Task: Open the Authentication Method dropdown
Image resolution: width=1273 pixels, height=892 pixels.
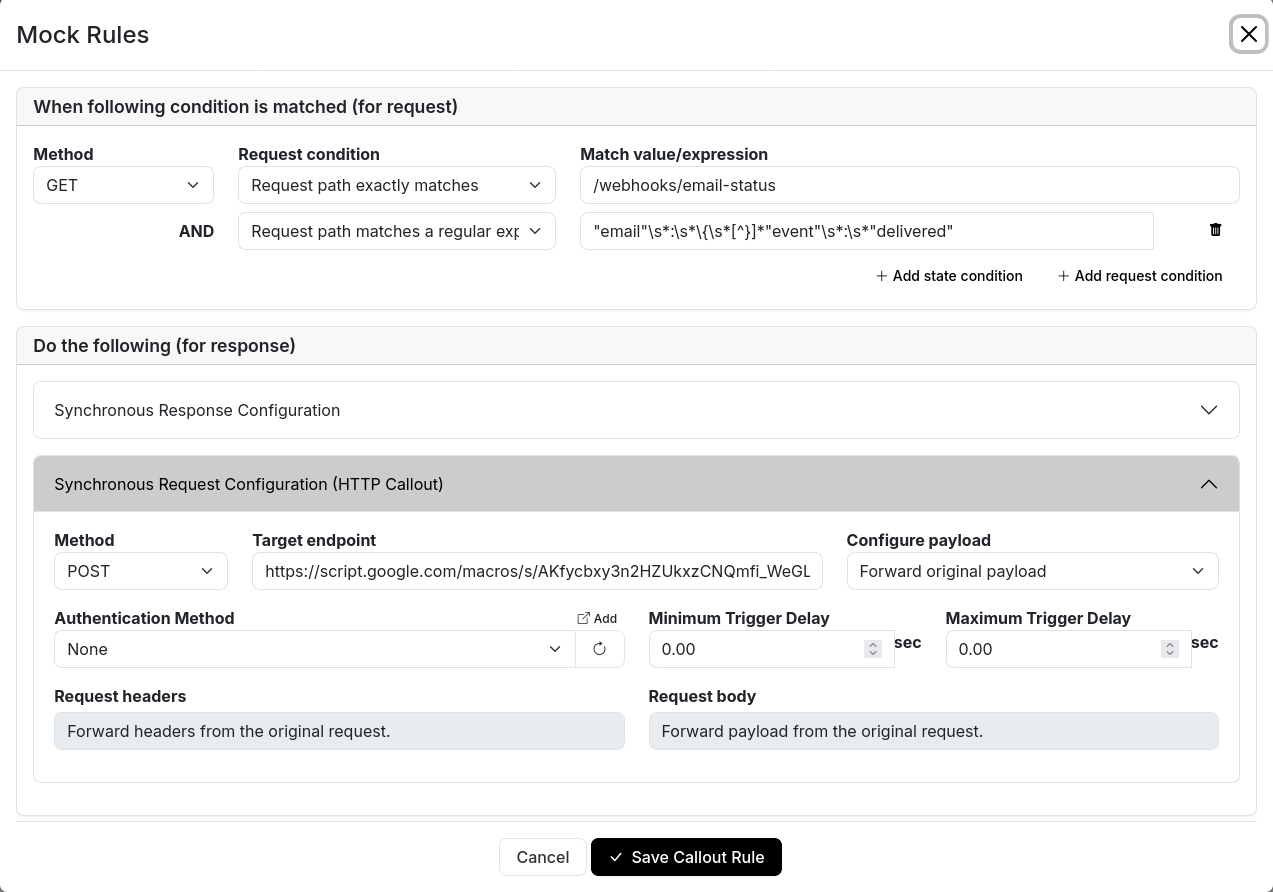Action: point(314,649)
